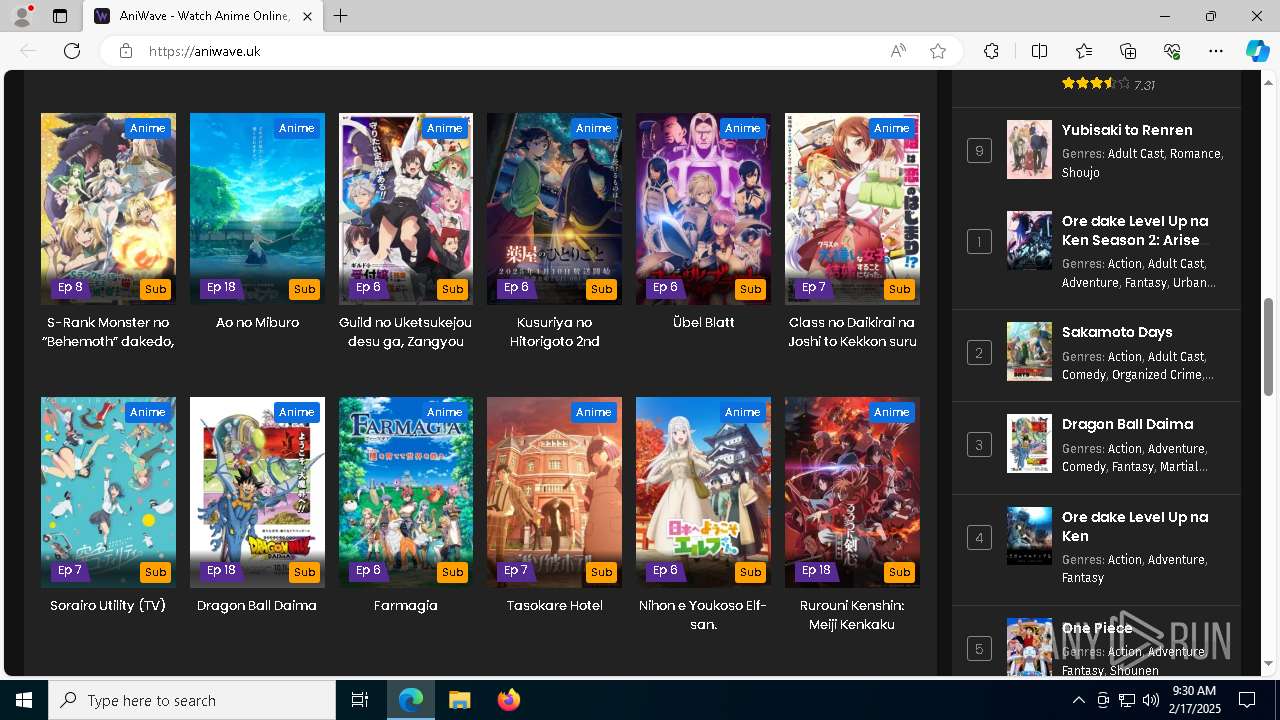
Task: Click Romance genre under Yubisaki to Renren
Action: click(x=1194, y=154)
